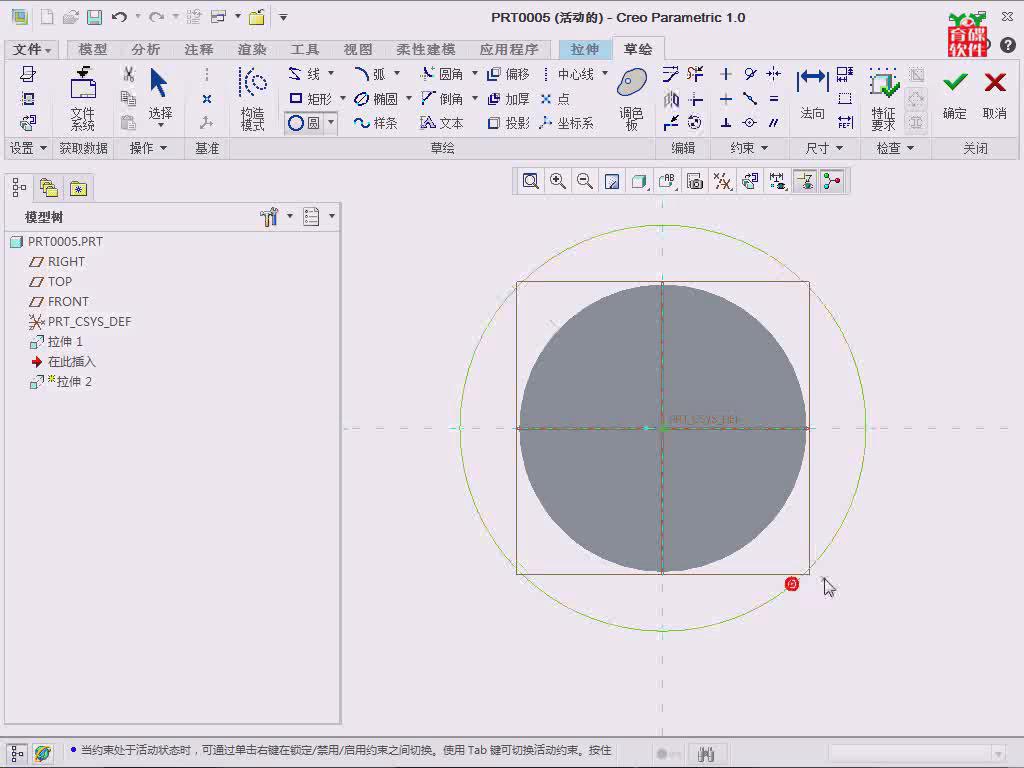
Task: Click the 法向 normal dimension tool
Action: coord(812,95)
